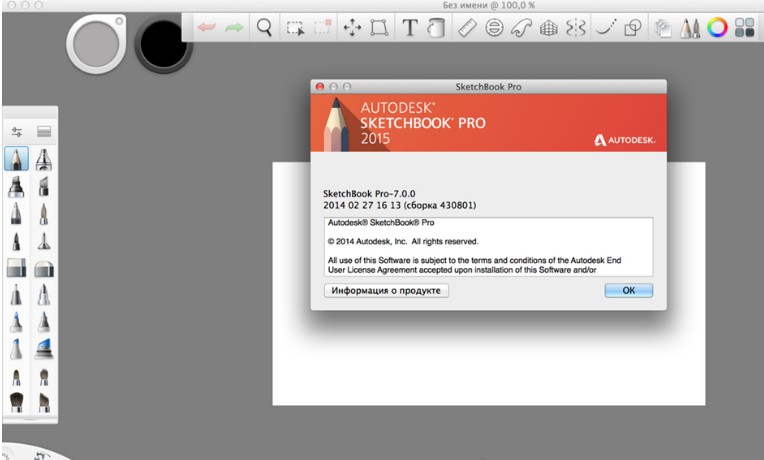The width and height of the screenshot is (764, 460).
Task: Select the Chisel tip pen brush
Action: [x=44, y=187]
